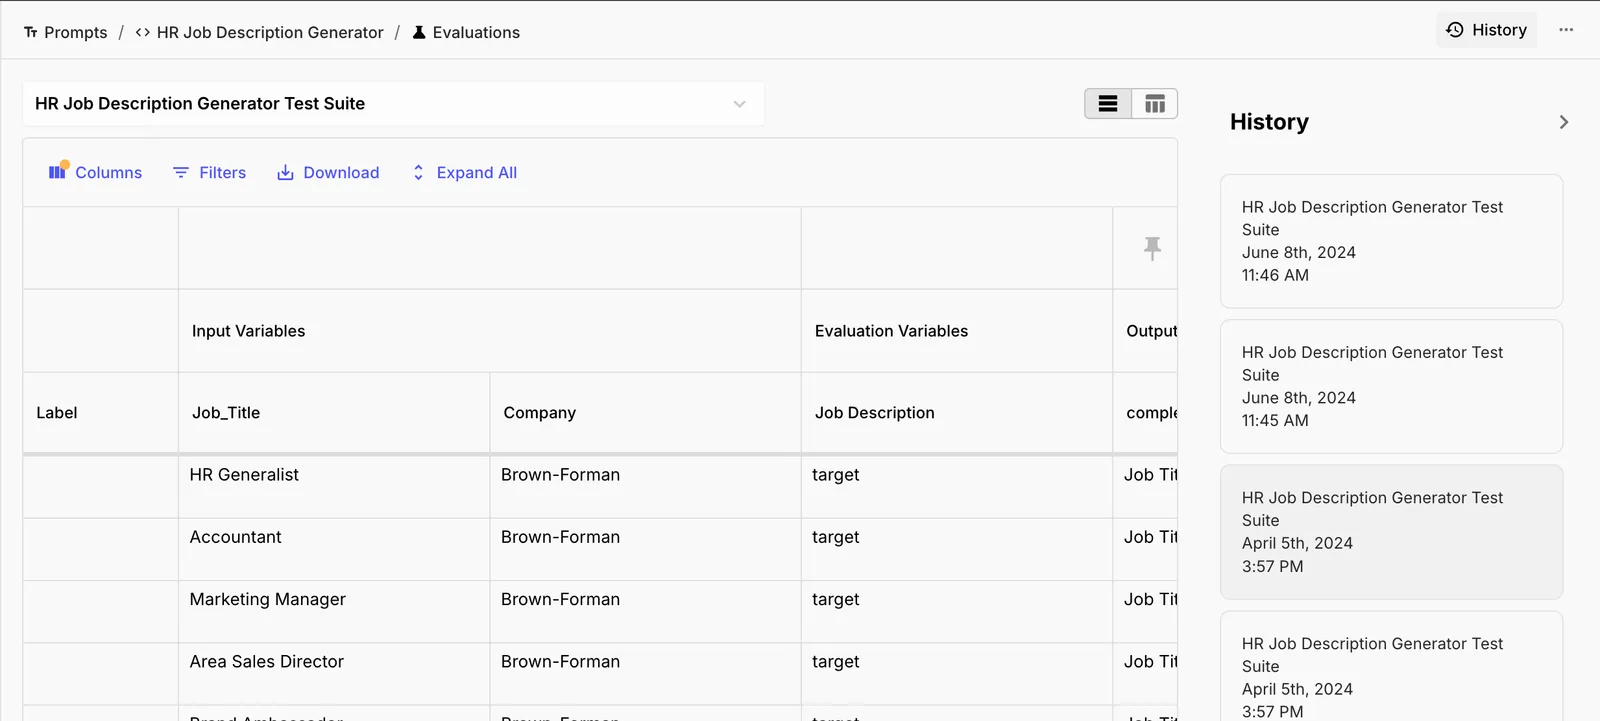Click target in the Accountant row
Image resolution: width=1600 pixels, height=721 pixels.
[835, 537]
